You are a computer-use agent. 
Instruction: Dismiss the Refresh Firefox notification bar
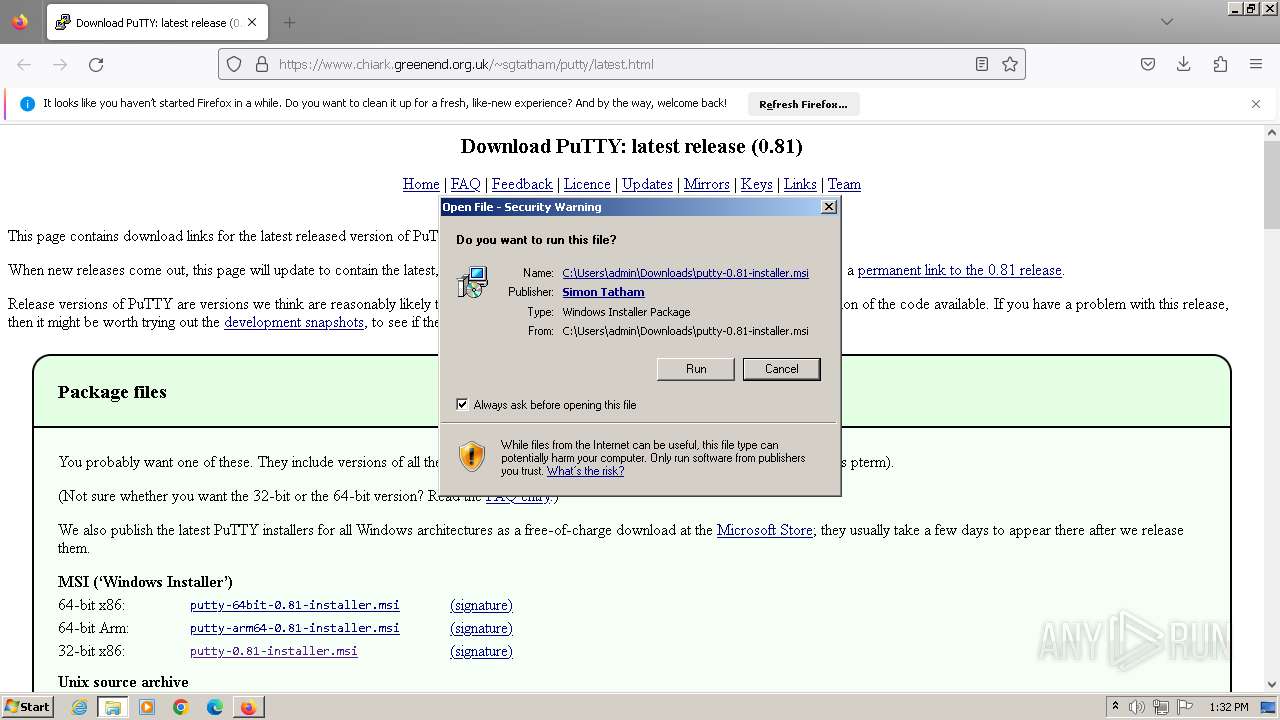tap(1256, 104)
